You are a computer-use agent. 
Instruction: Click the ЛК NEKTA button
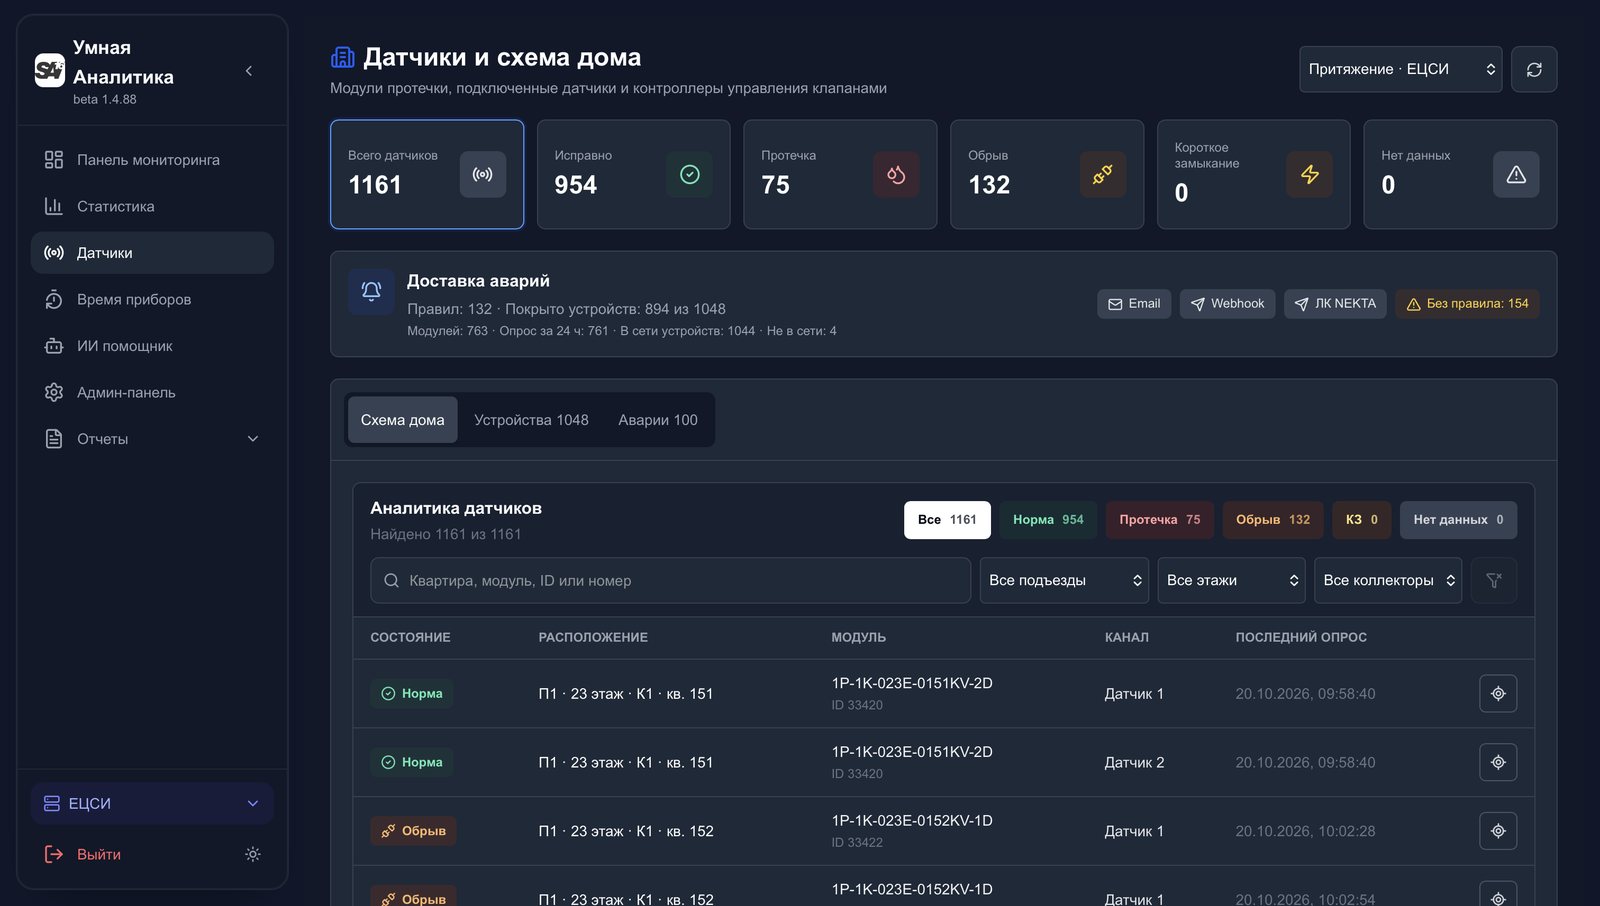[x=1335, y=304]
